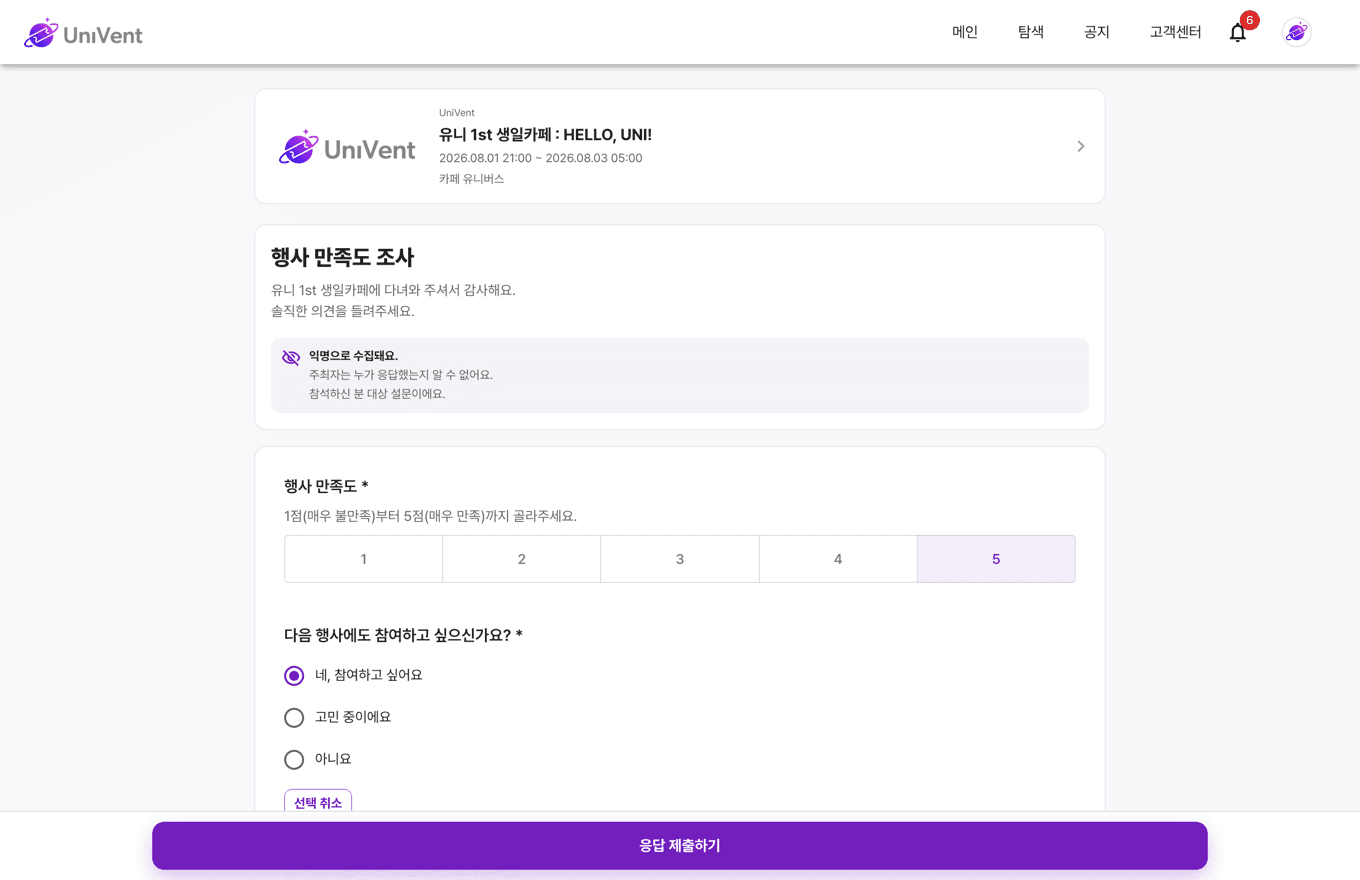Select satisfaction rating 1
Viewport: 1360px width, 880px height.
pos(364,559)
